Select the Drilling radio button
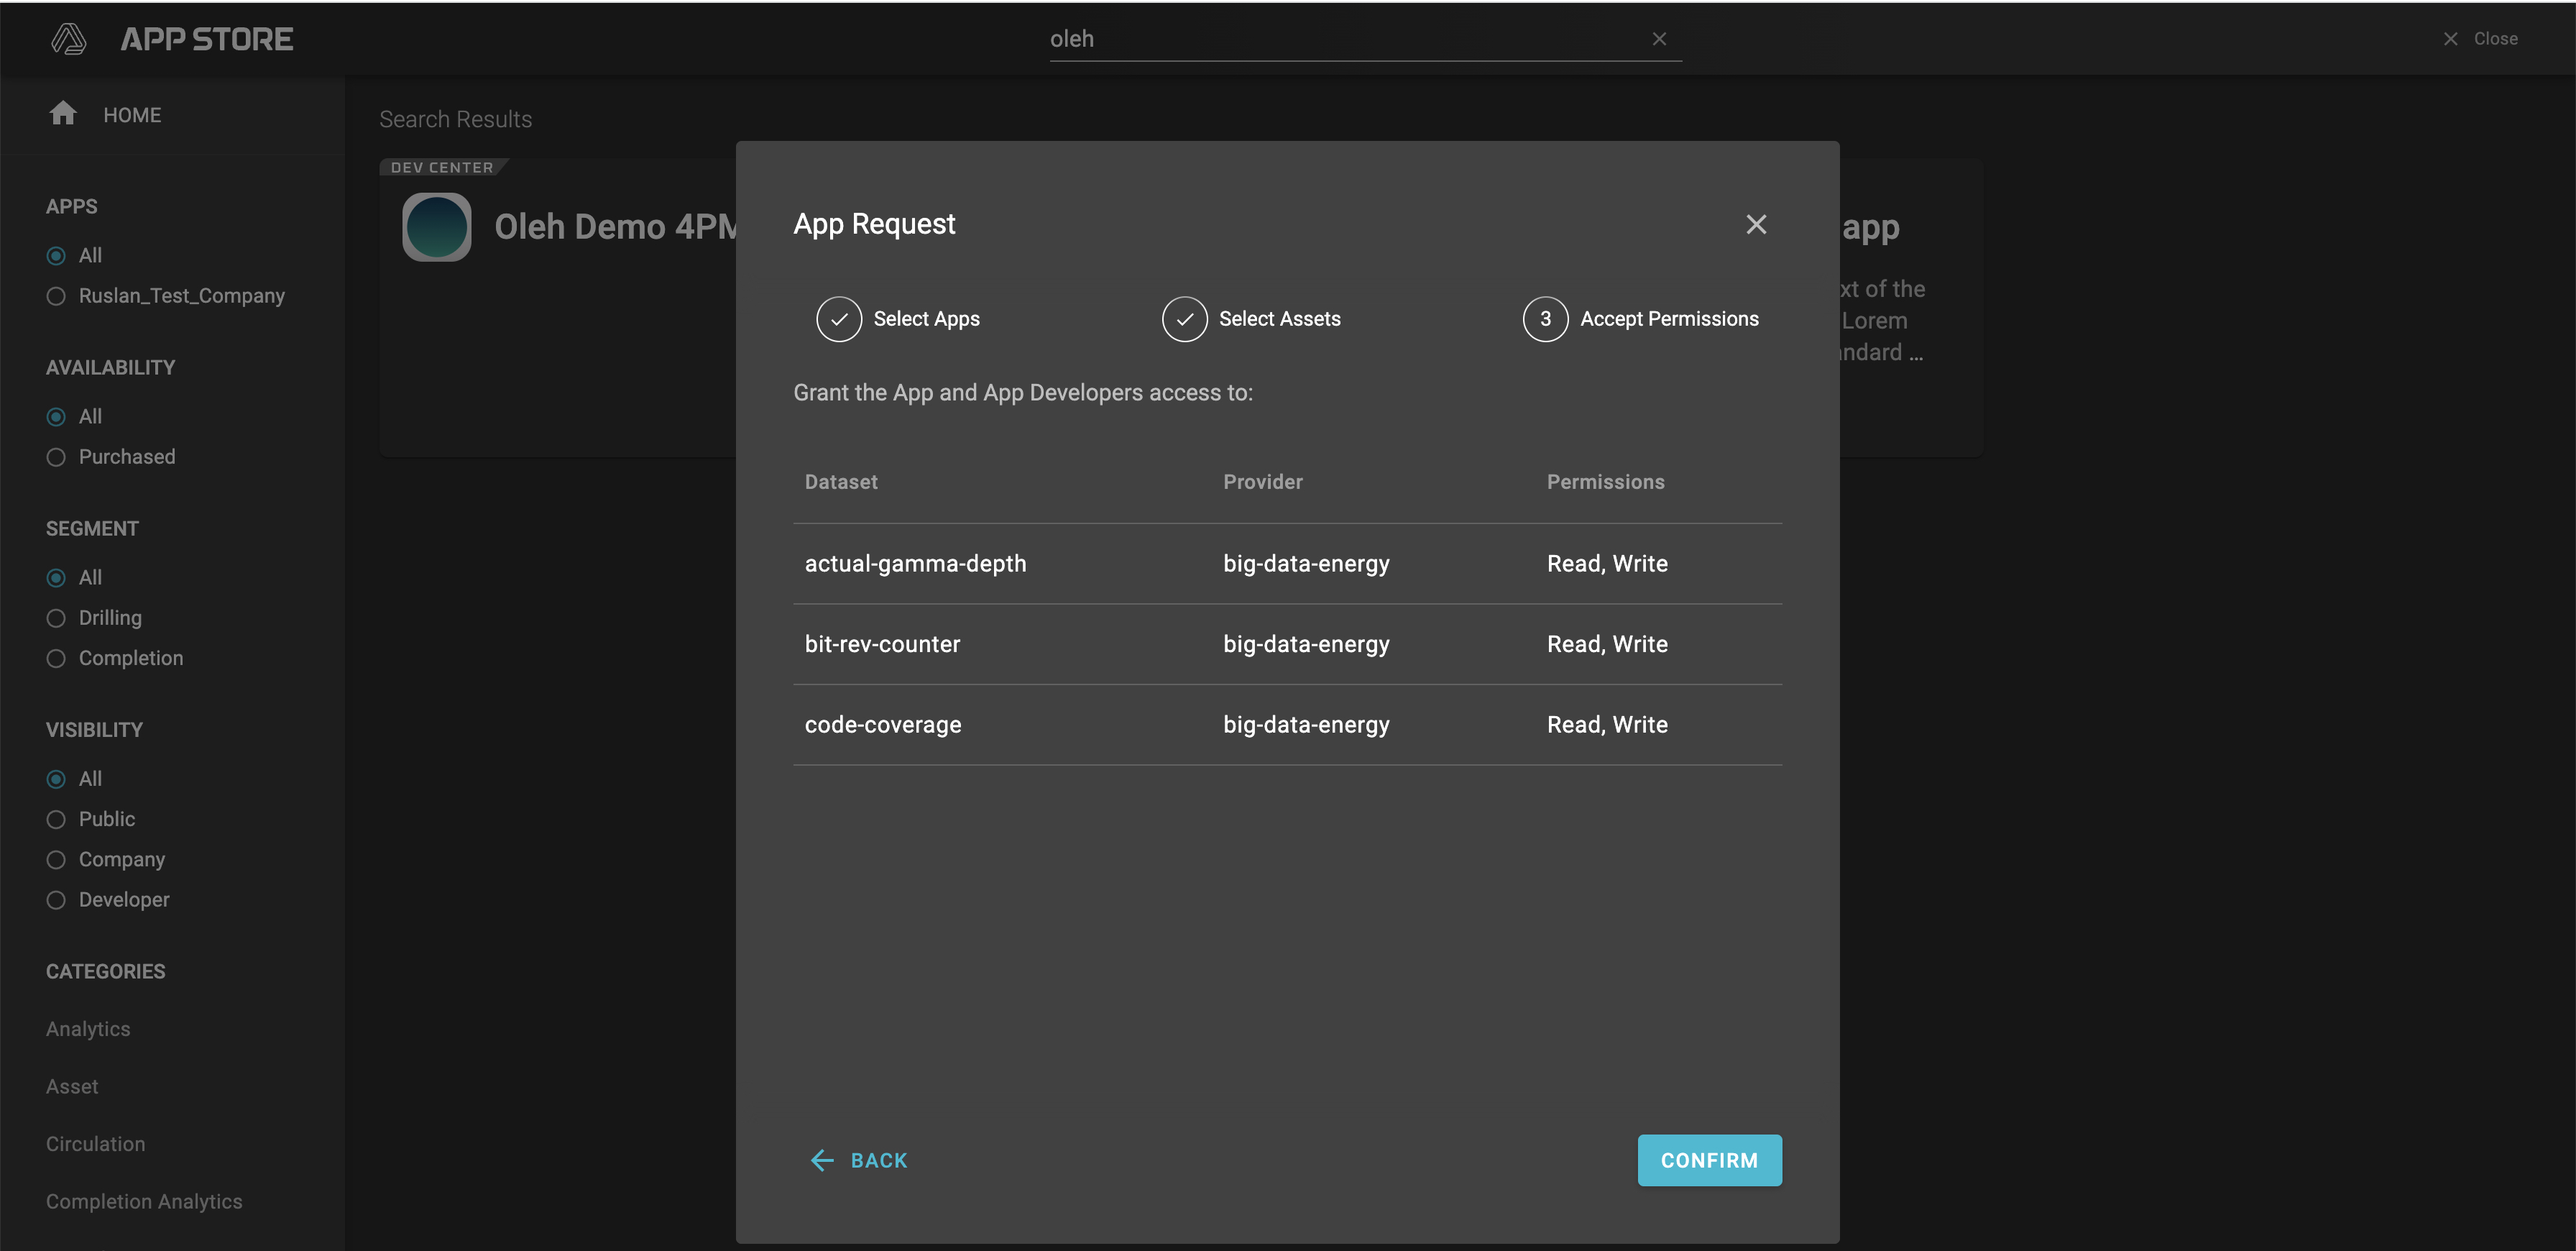Viewport: 2576px width, 1251px height. pyautogui.click(x=56, y=618)
